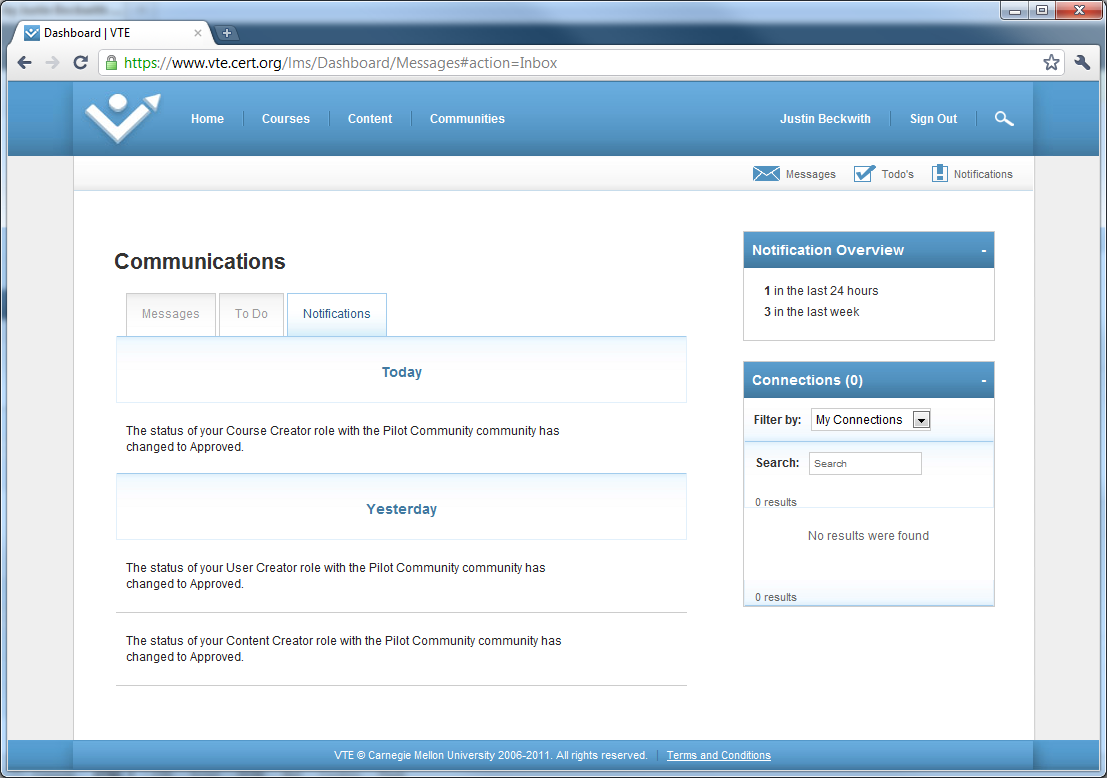This screenshot has width=1107, height=778.
Task: Click the browser address bar URL
Action: tap(340, 63)
